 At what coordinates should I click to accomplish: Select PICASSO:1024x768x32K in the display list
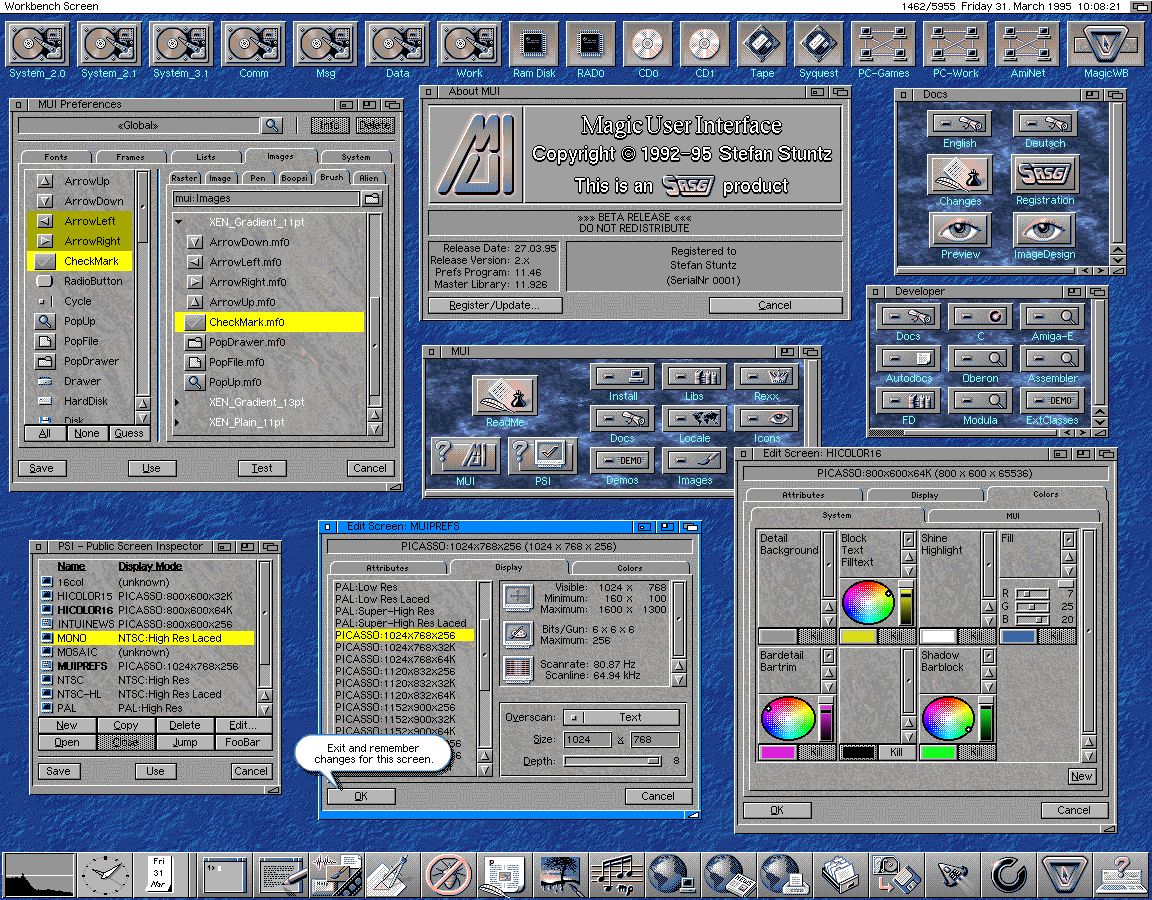pyautogui.click(x=395, y=647)
